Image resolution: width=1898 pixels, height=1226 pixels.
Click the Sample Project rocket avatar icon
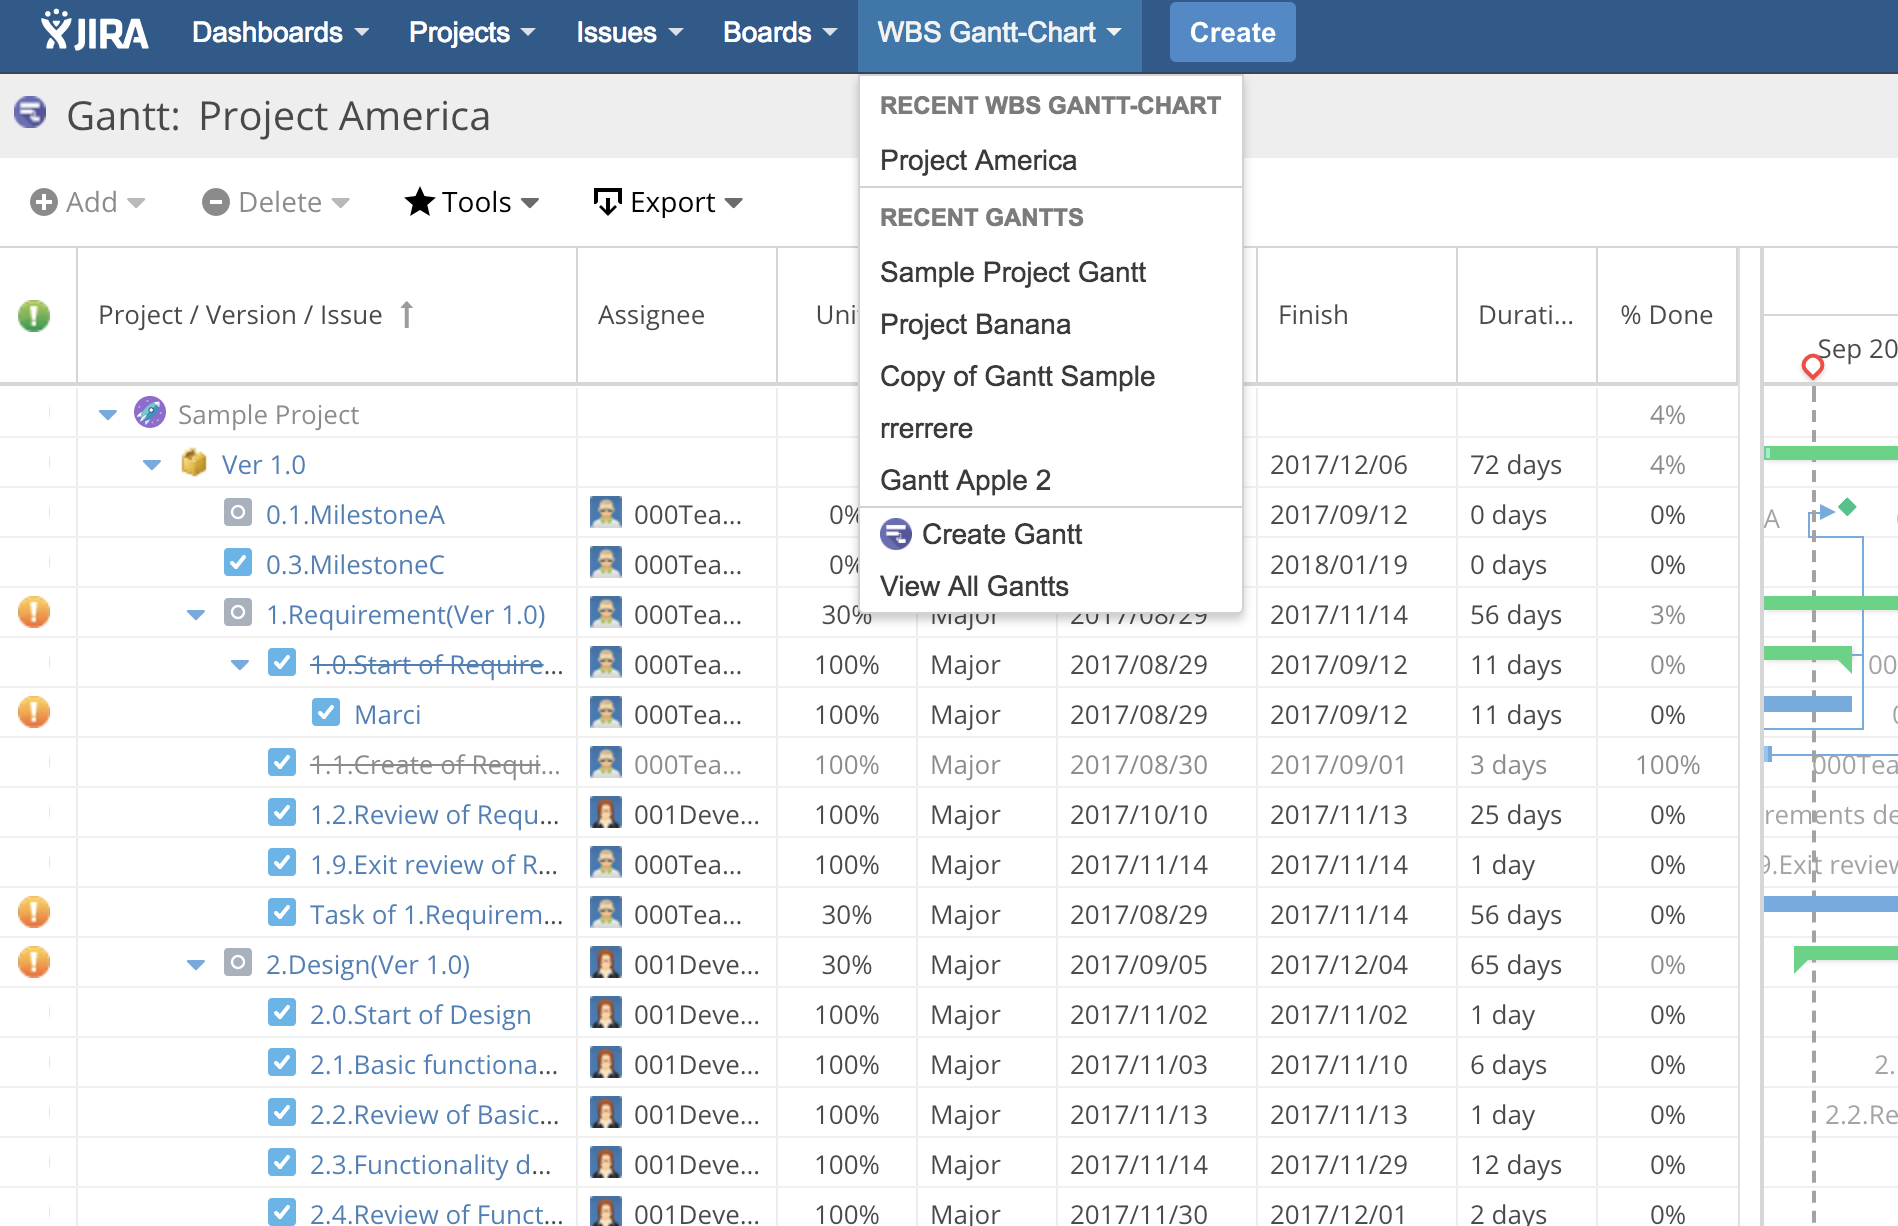150,413
